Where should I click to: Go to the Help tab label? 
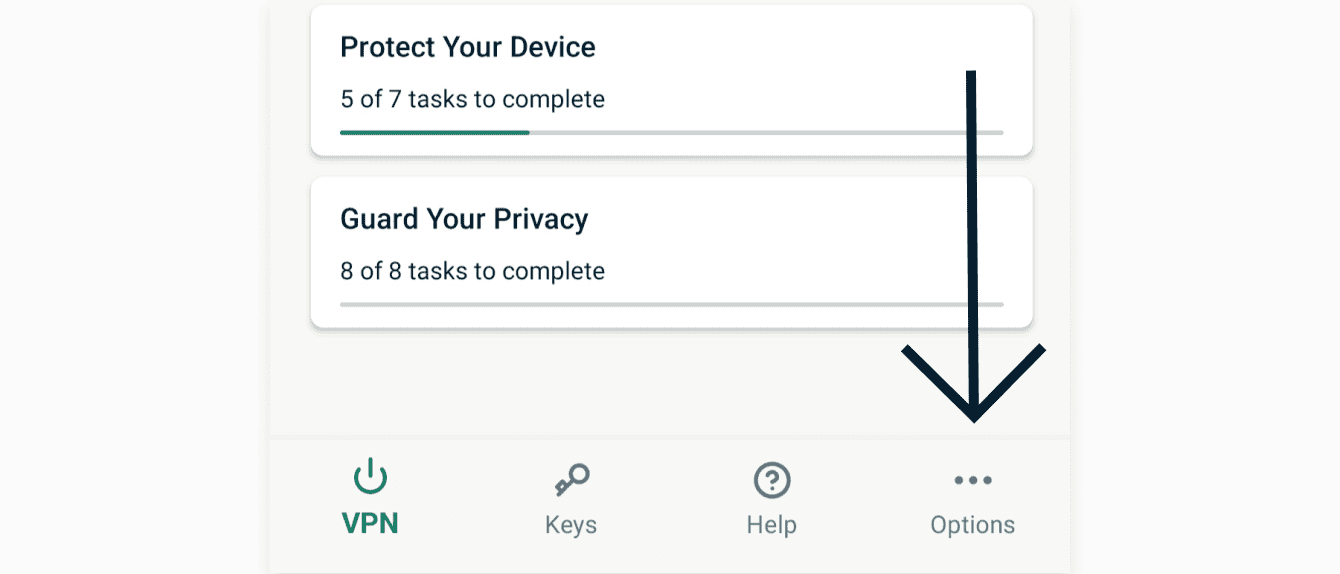click(x=772, y=525)
